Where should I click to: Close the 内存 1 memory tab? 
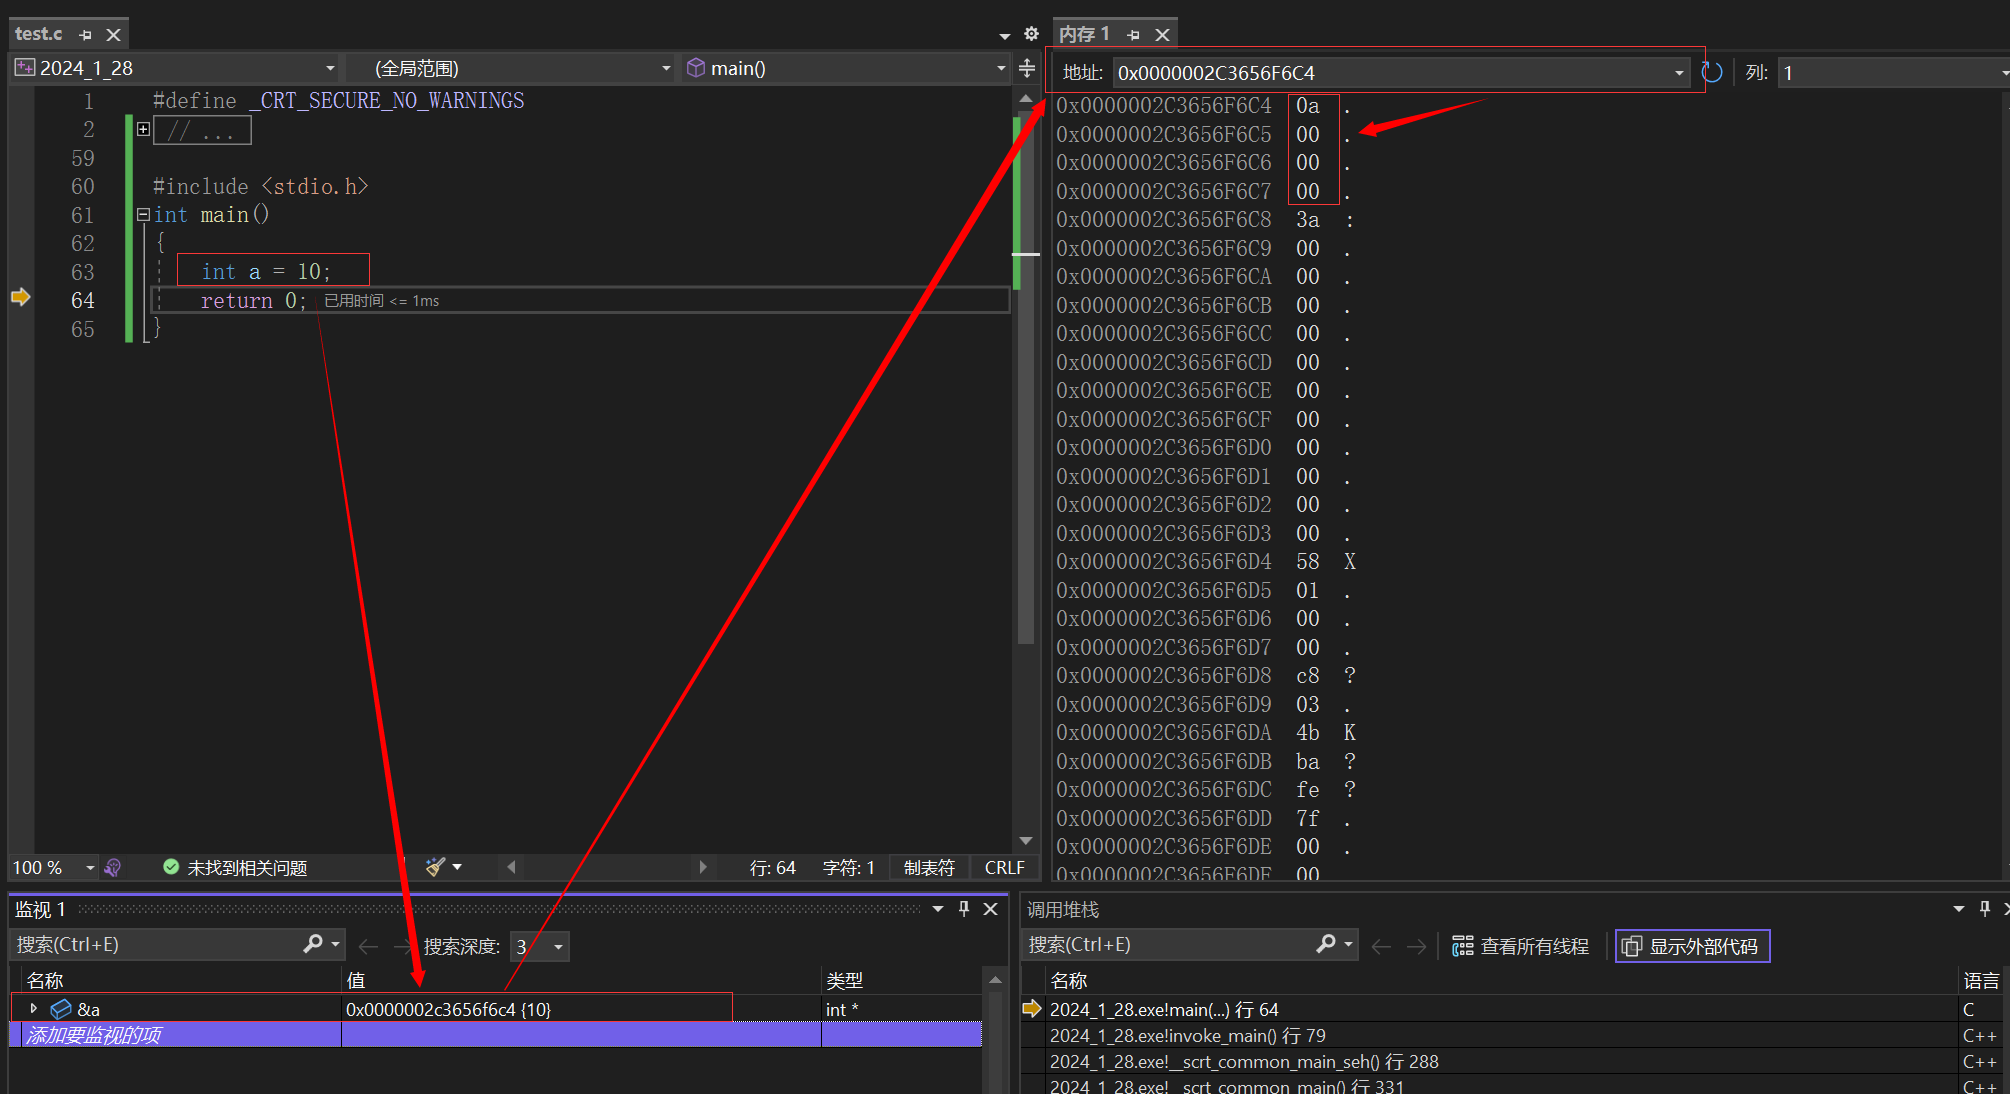point(1162,35)
